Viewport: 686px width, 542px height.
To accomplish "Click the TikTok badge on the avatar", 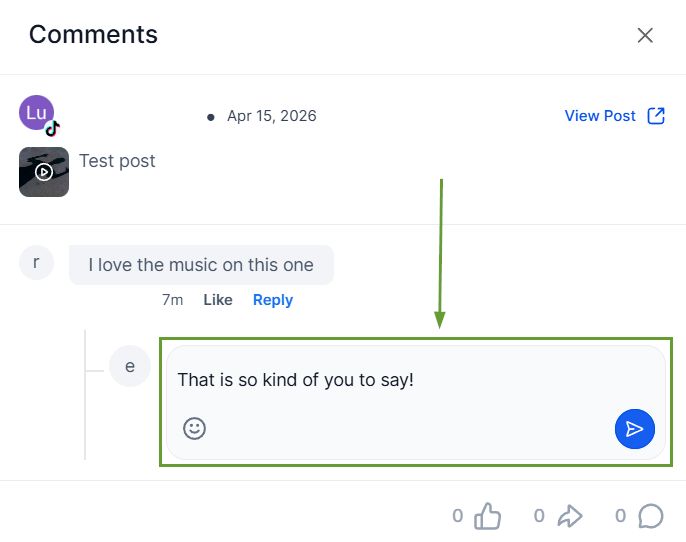I will pyautogui.click(x=53, y=128).
